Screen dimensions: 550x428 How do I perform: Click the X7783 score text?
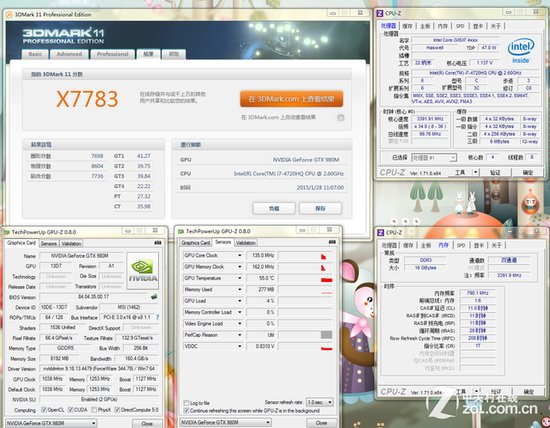[x=87, y=99]
